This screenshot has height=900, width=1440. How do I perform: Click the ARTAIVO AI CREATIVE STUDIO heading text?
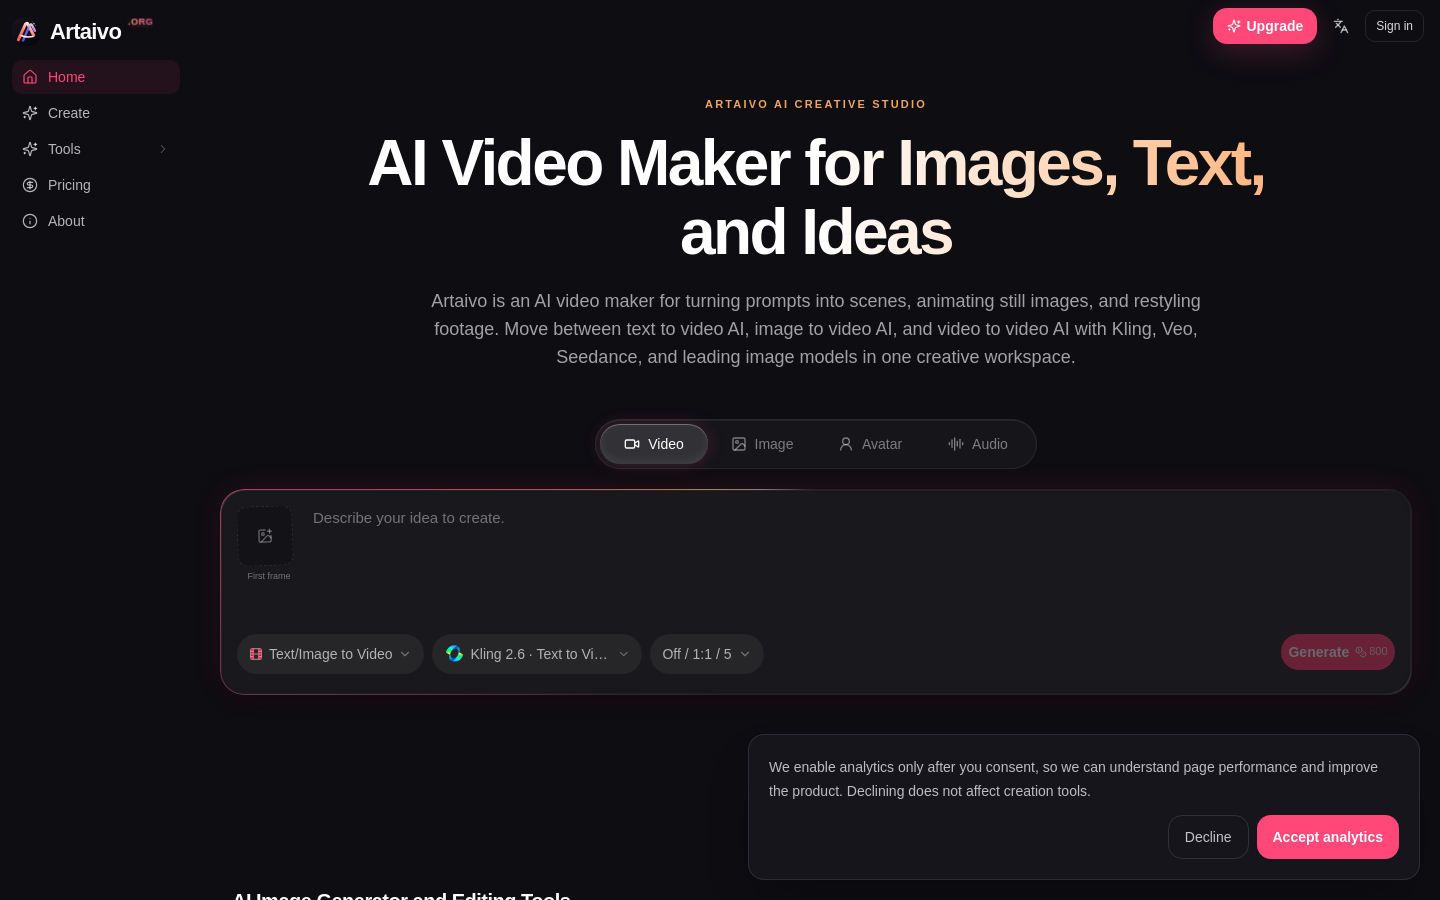[x=816, y=104]
